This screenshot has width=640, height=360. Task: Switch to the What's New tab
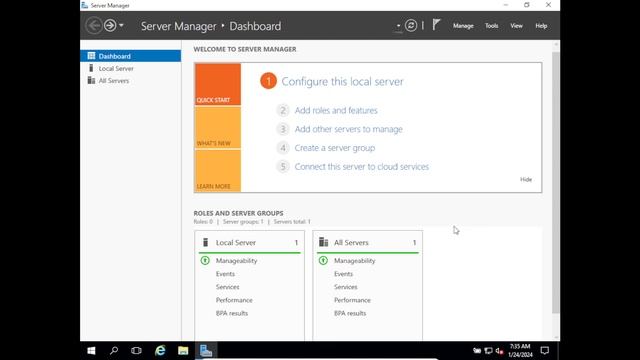218,128
